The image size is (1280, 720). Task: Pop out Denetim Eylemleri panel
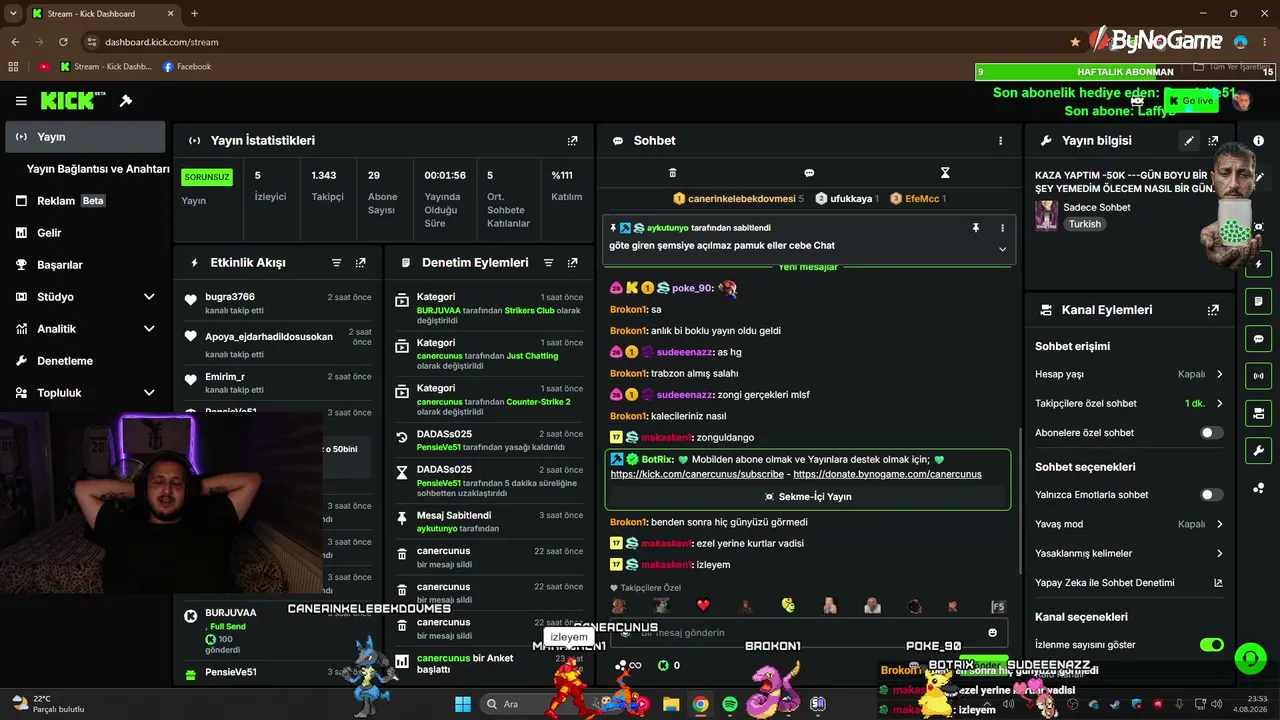pyautogui.click(x=572, y=263)
